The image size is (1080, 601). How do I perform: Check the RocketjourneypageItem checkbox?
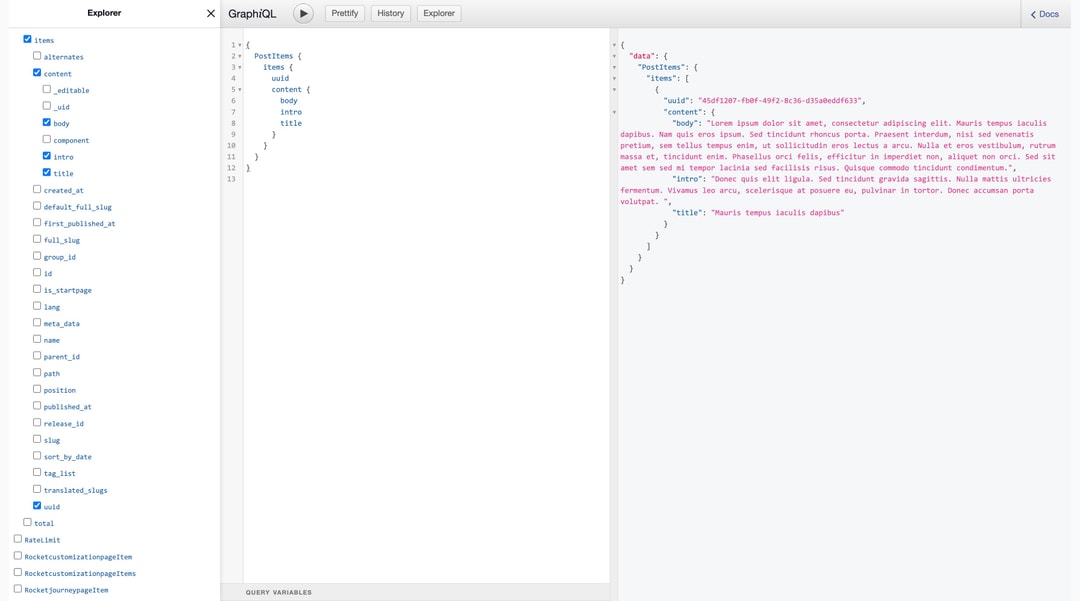click(x=18, y=589)
